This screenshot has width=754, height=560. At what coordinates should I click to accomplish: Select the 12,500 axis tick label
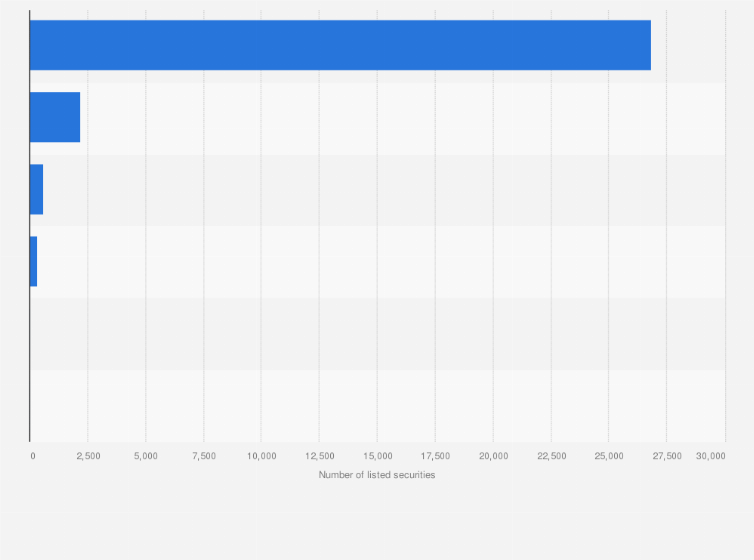pyautogui.click(x=319, y=456)
